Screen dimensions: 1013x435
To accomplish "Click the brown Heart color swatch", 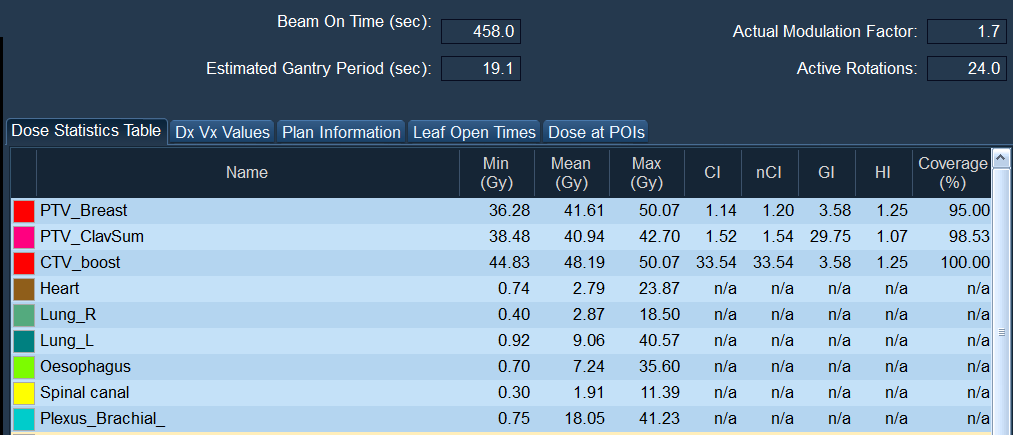I will [x=23, y=289].
